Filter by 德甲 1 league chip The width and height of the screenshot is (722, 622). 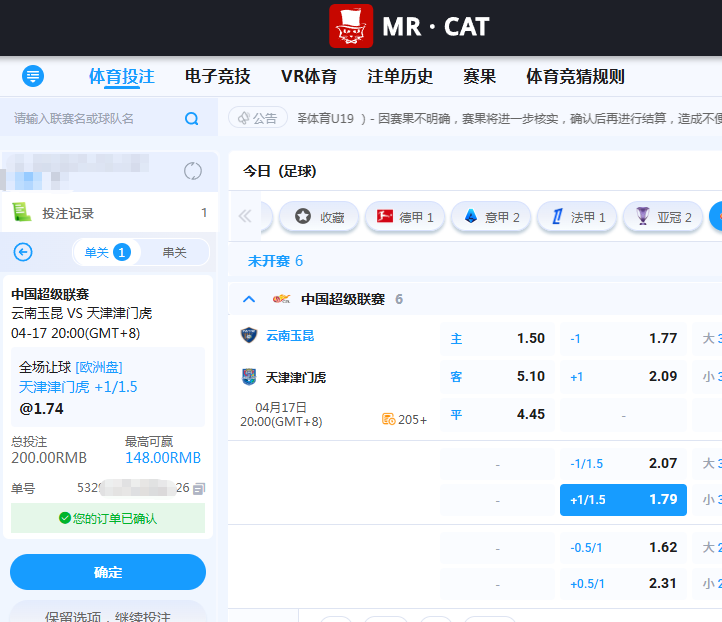405,216
